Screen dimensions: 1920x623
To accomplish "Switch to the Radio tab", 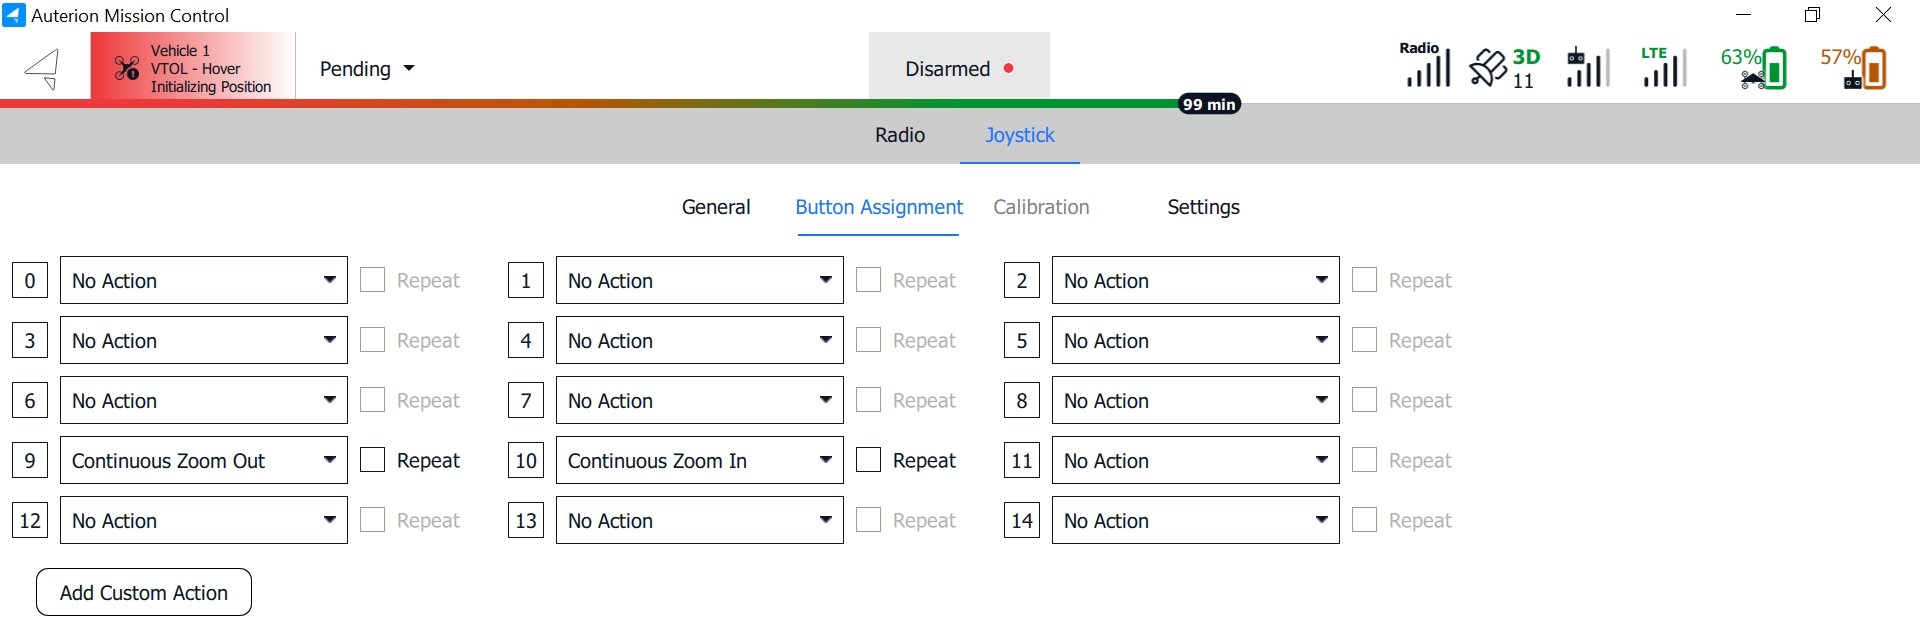I will 900,135.
